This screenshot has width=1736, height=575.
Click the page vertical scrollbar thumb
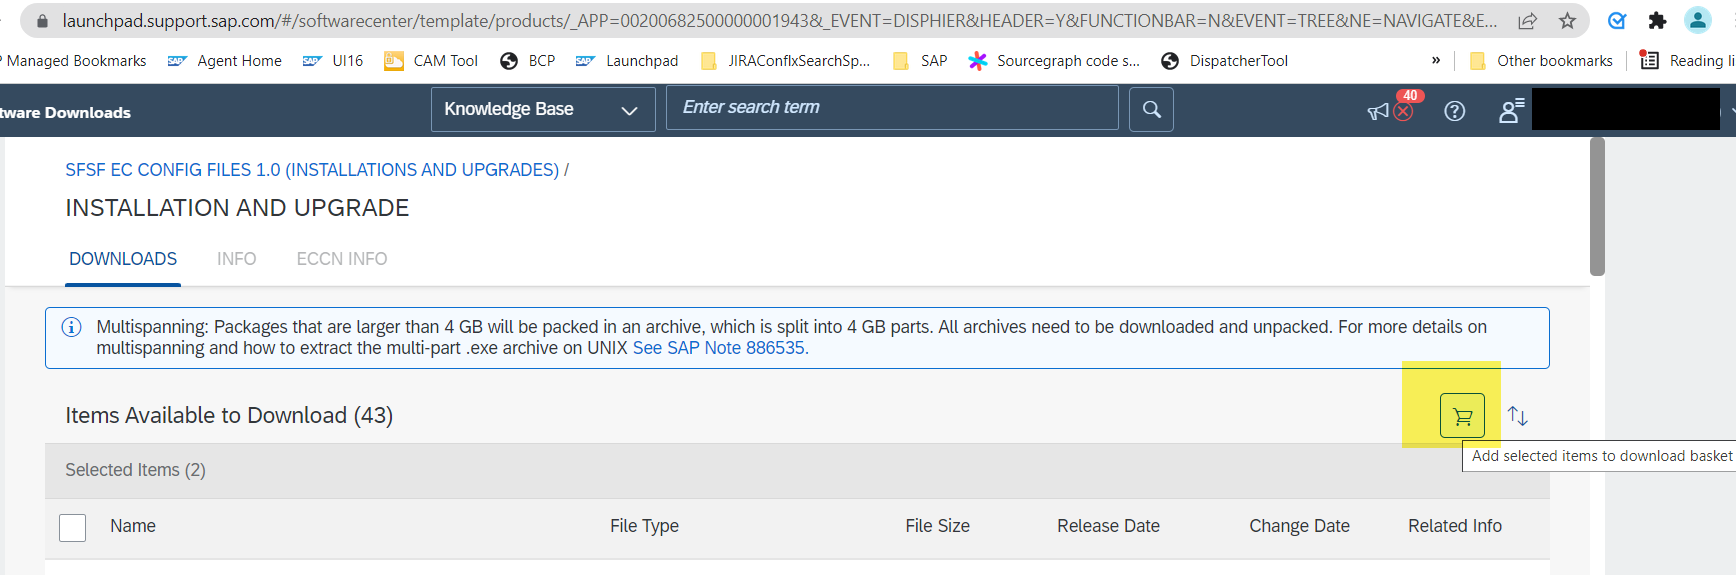coord(1597,206)
